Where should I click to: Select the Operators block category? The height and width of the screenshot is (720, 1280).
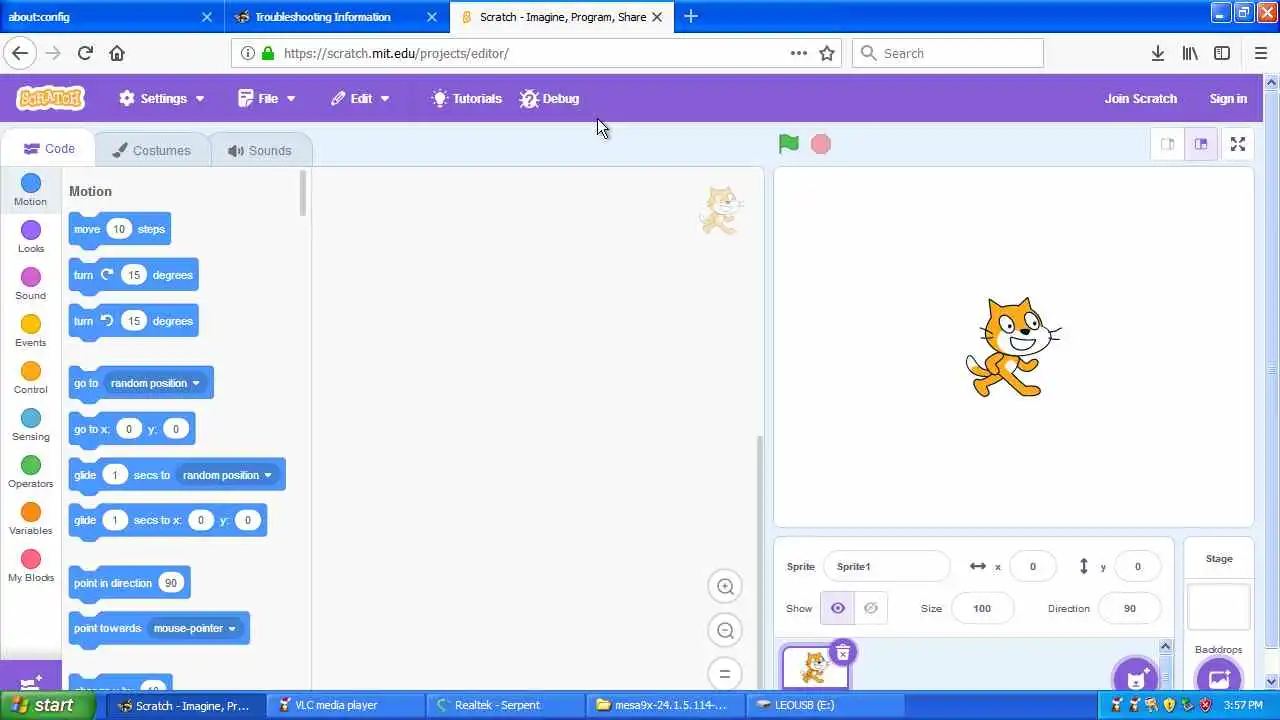pyautogui.click(x=31, y=472)
